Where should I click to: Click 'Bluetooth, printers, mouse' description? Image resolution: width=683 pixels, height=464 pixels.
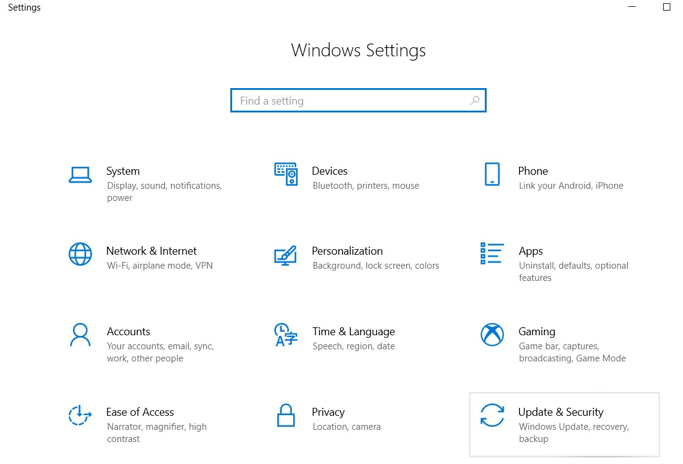tap(366, 186)
